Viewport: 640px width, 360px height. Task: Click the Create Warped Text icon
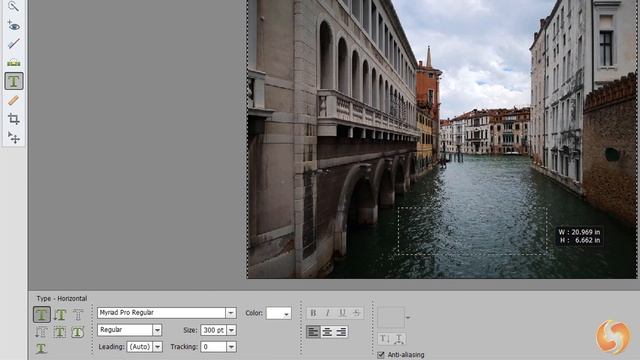coord(399,338)
